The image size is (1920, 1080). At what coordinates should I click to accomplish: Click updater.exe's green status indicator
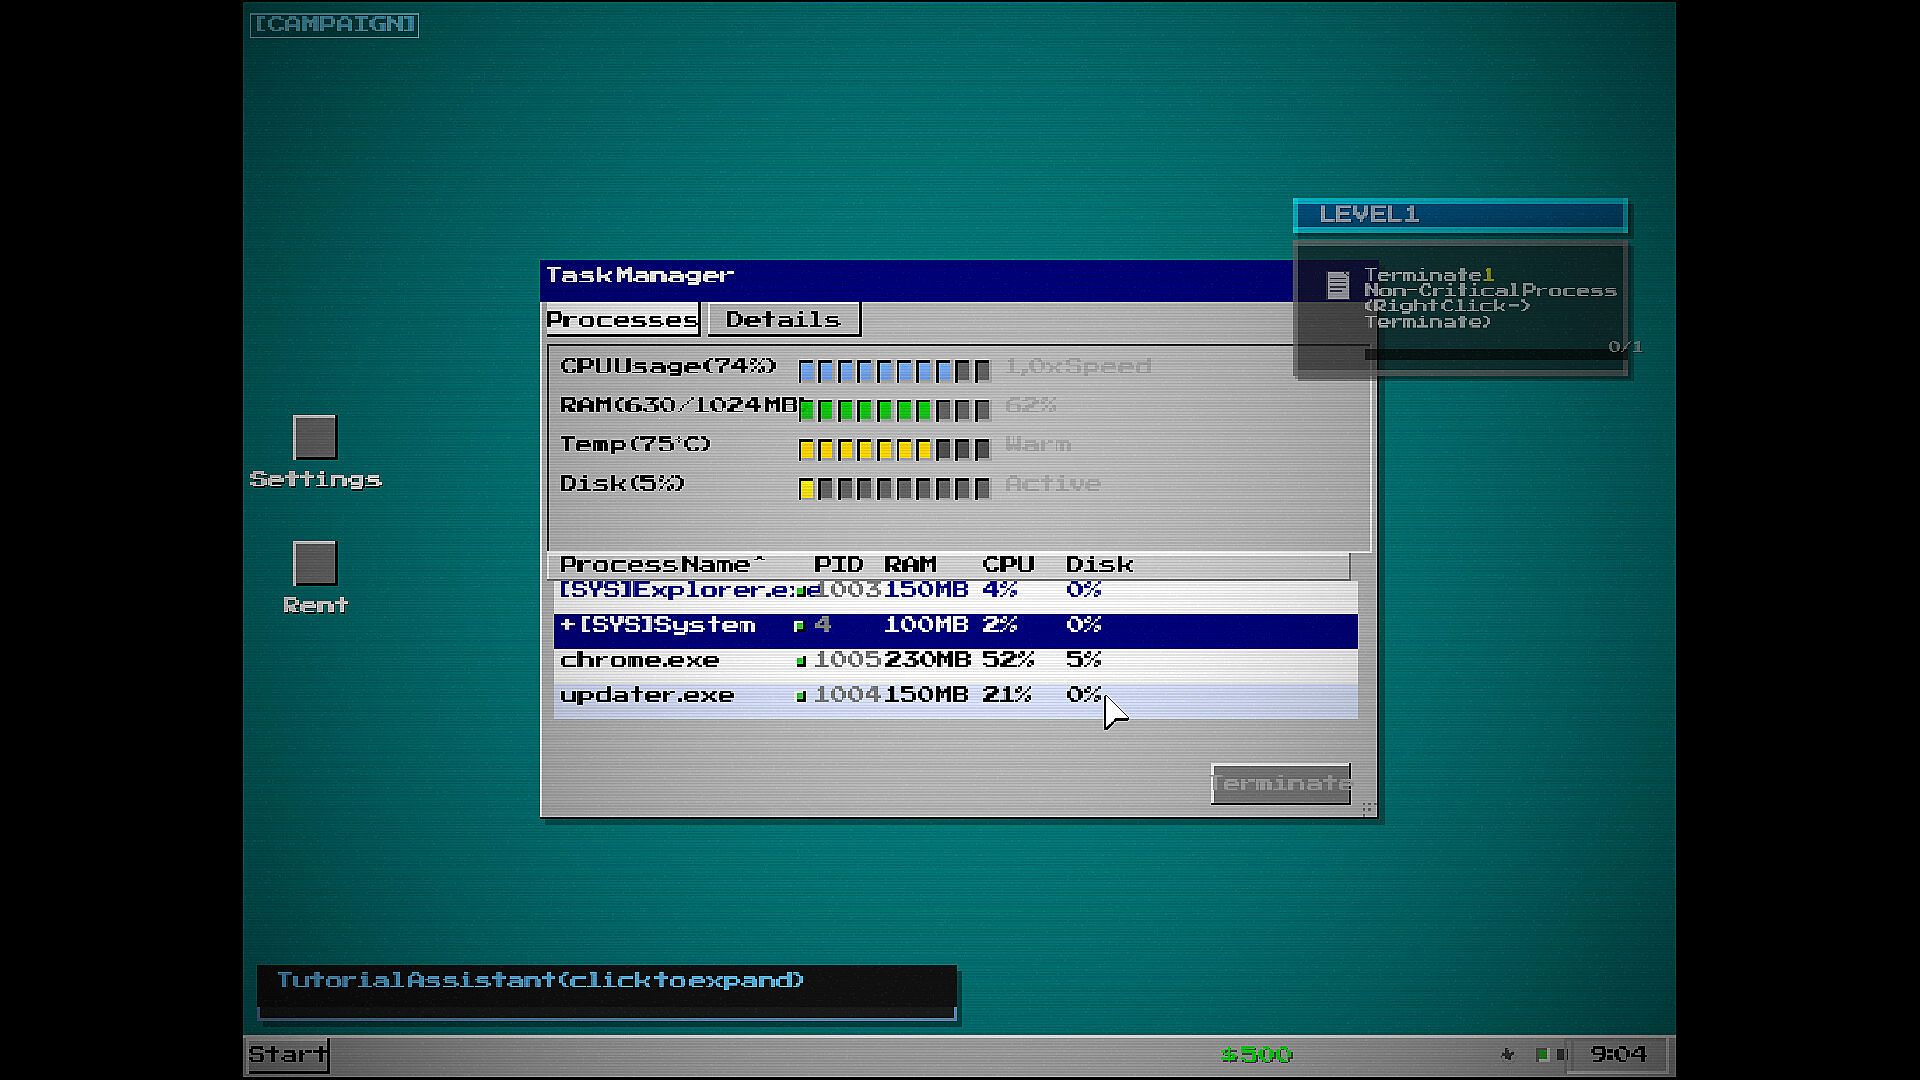801,696
